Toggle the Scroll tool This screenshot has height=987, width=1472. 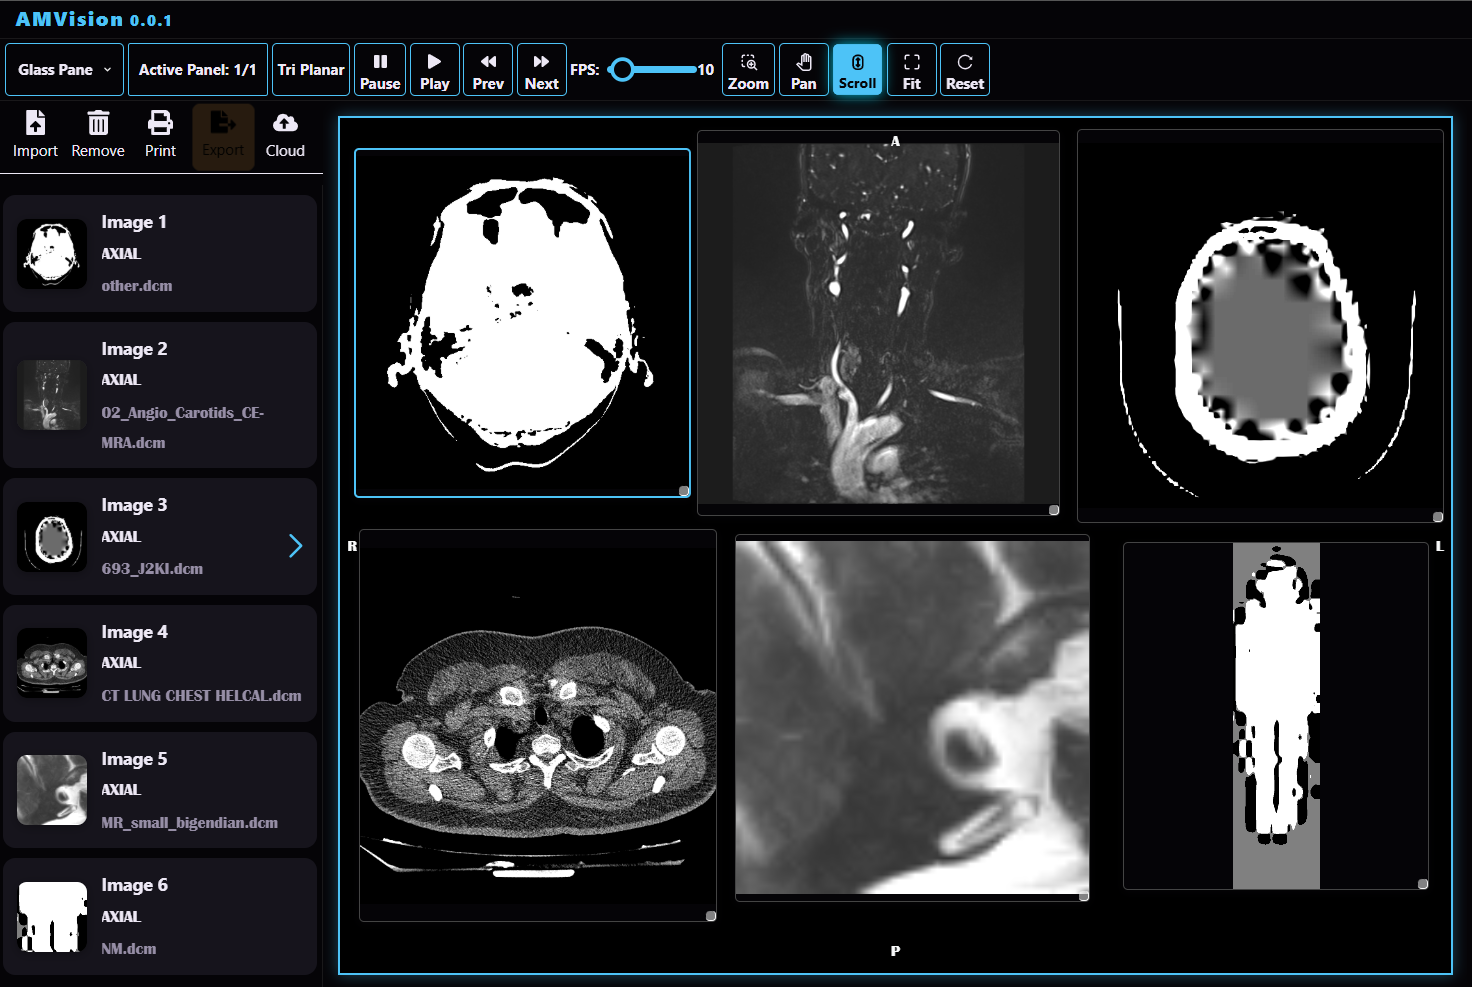click(x=857, y=69)
